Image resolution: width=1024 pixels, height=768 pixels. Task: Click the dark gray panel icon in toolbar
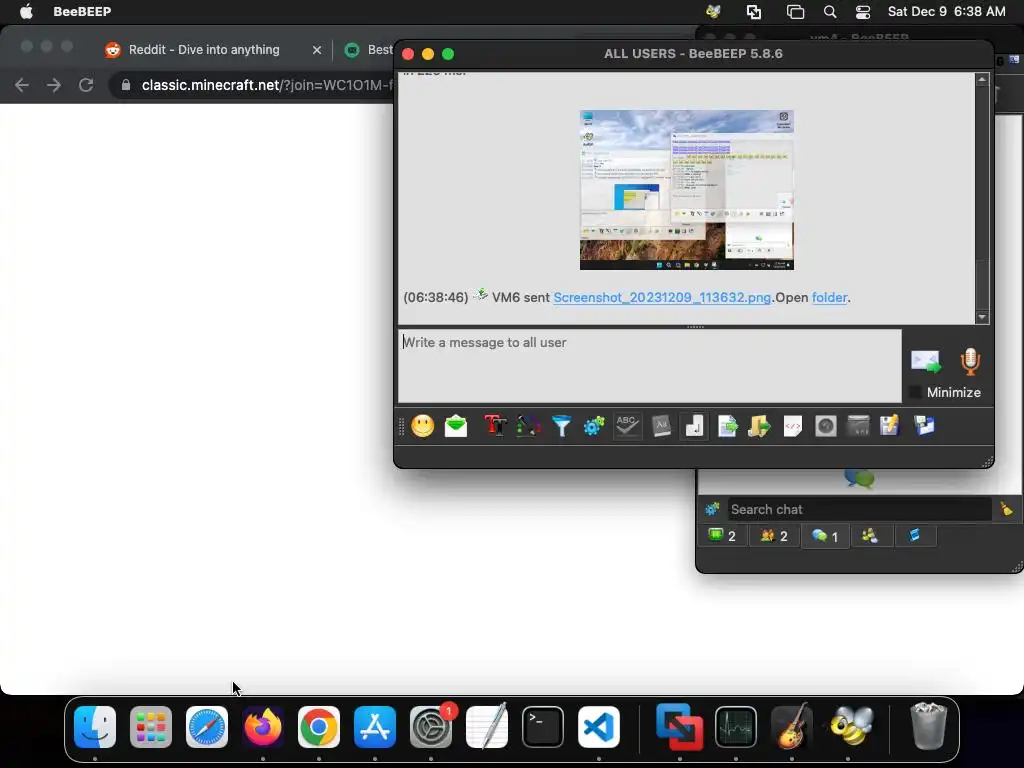(x=858, y=426)
